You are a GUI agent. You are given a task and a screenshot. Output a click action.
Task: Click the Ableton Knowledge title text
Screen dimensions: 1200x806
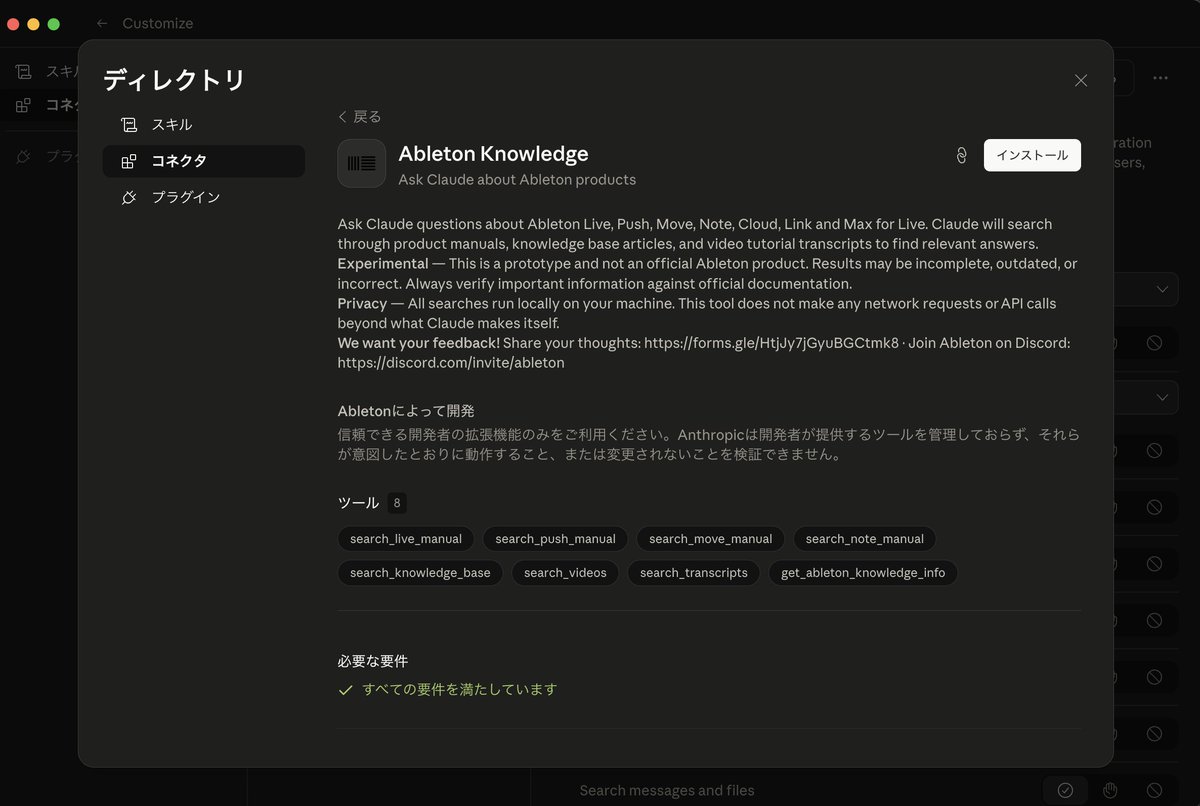tap(493, 153)
